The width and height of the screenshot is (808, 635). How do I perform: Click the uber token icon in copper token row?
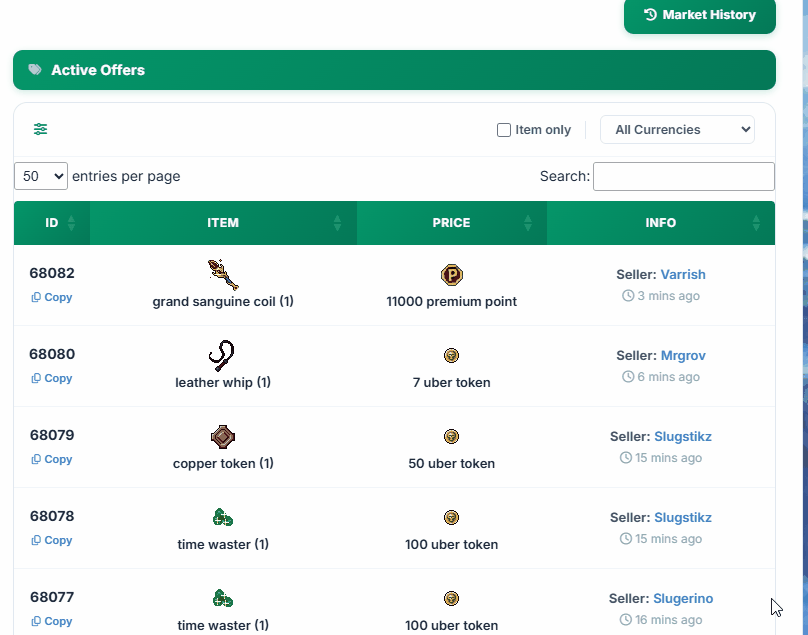tap(451, 437)
